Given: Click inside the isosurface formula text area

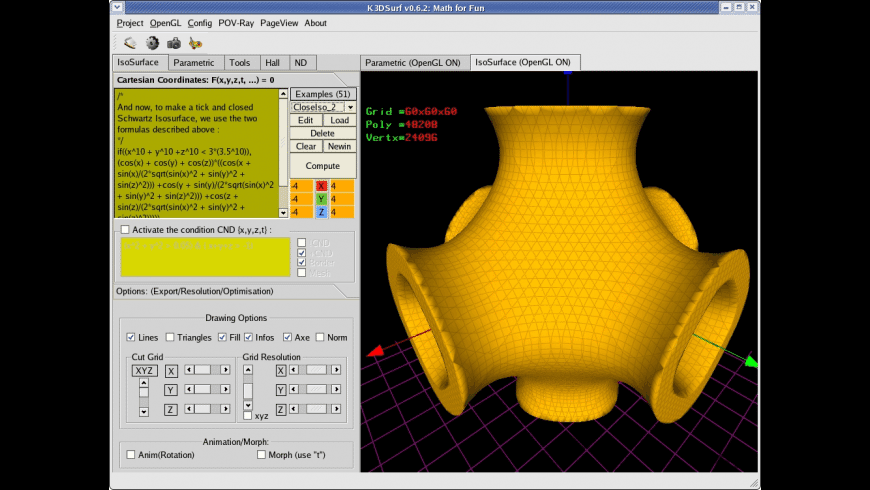Looking at the screenshot, I should click(195, 150).
